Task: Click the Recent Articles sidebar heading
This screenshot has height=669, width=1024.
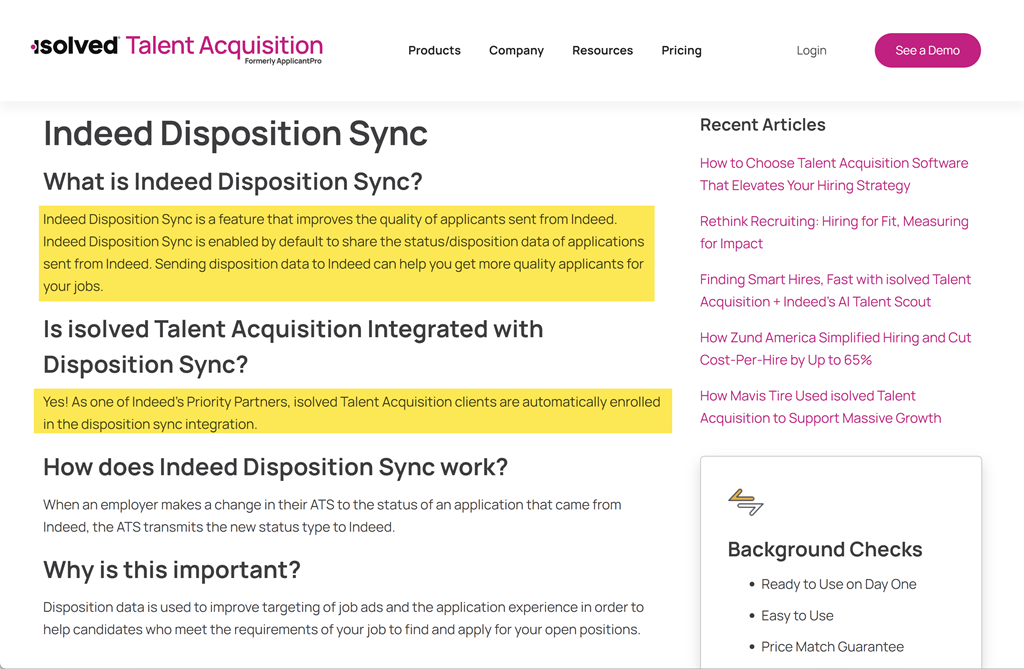Action: (x=762, y=125)
